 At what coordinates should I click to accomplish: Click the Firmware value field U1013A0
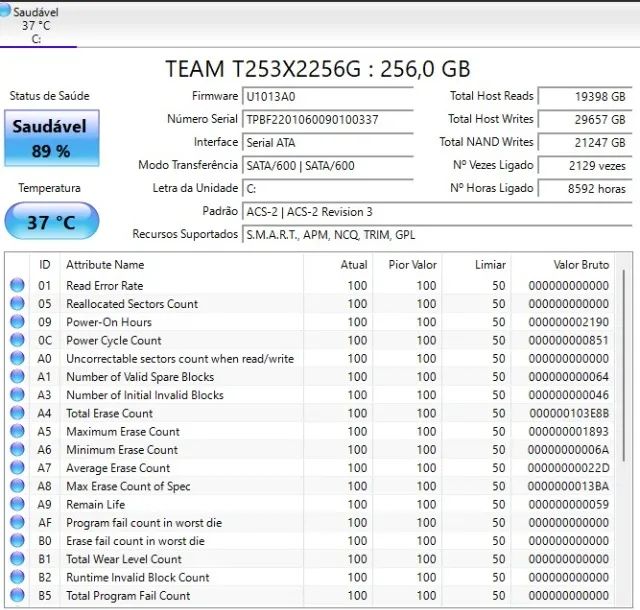click(x=327, y=97)
